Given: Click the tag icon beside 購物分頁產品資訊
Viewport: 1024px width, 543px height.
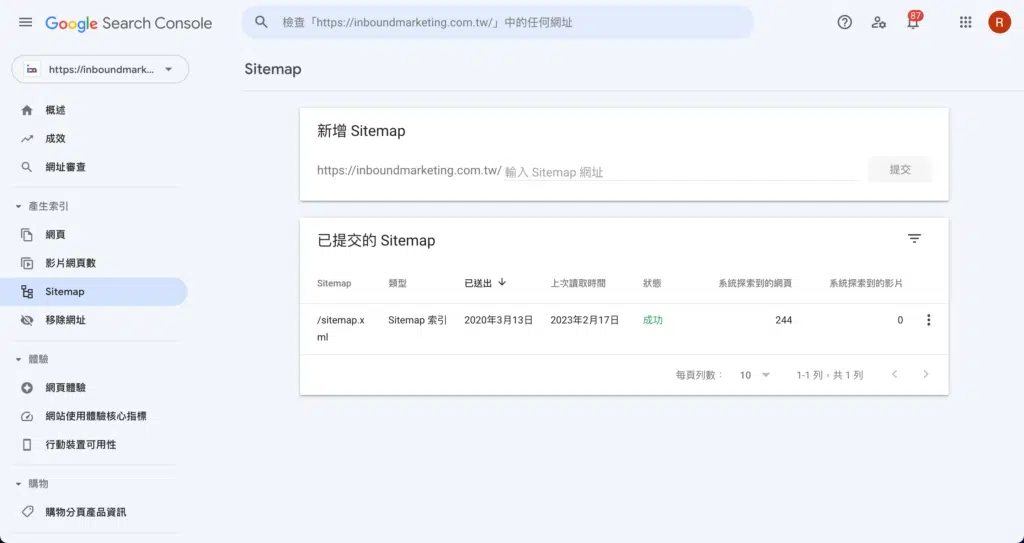Looking at the screenshot, I should (27, 512).
